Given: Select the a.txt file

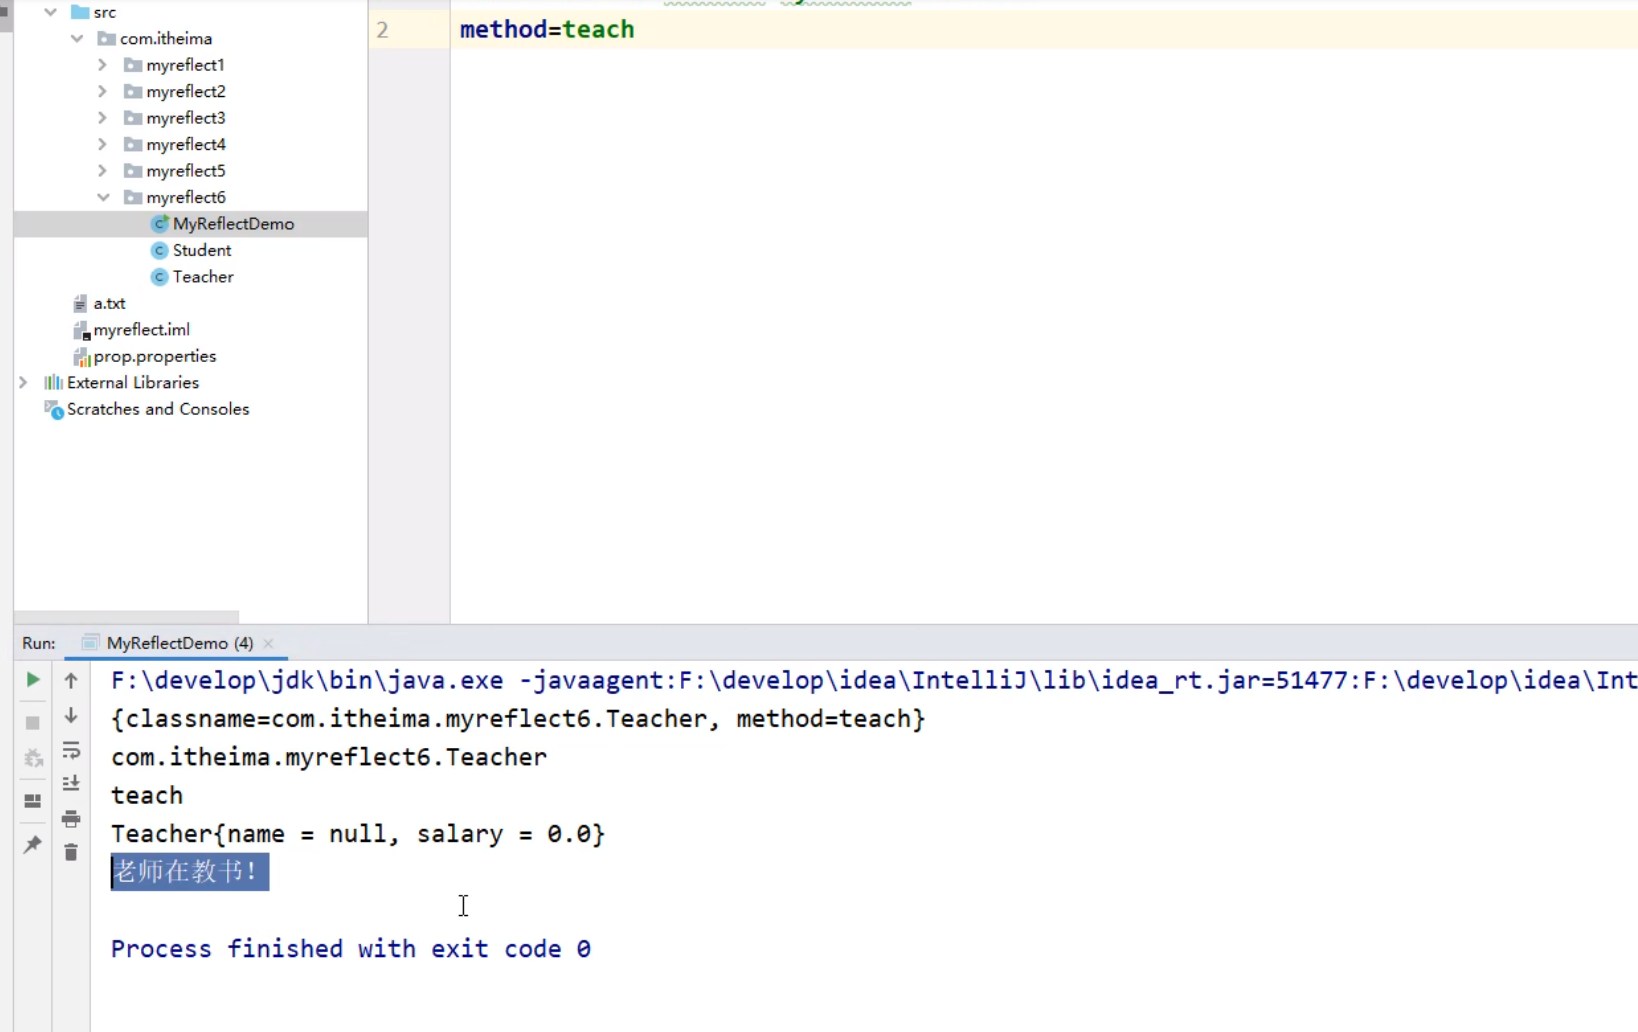Looking at the screenshot, I should [109, 303].
